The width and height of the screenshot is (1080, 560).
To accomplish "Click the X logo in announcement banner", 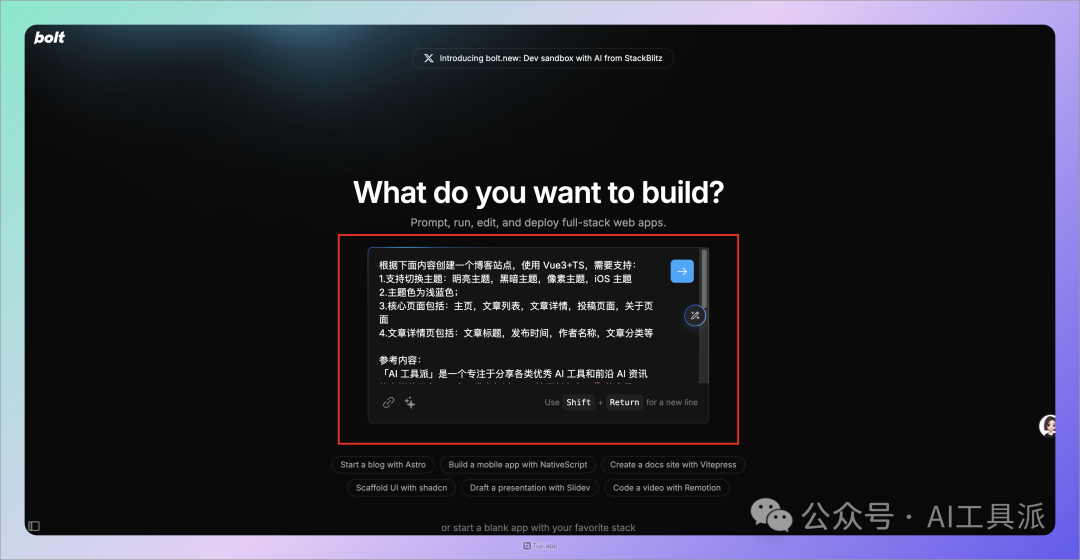I will point(428,59).
